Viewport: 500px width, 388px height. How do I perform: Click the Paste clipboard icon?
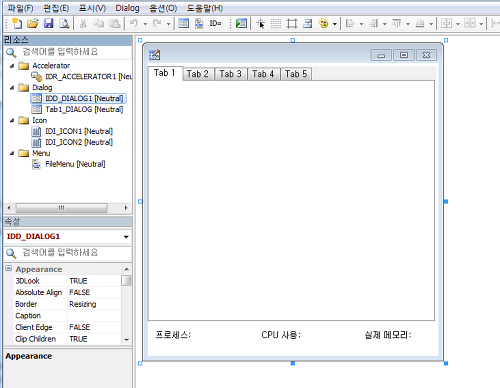coord(115,23)
